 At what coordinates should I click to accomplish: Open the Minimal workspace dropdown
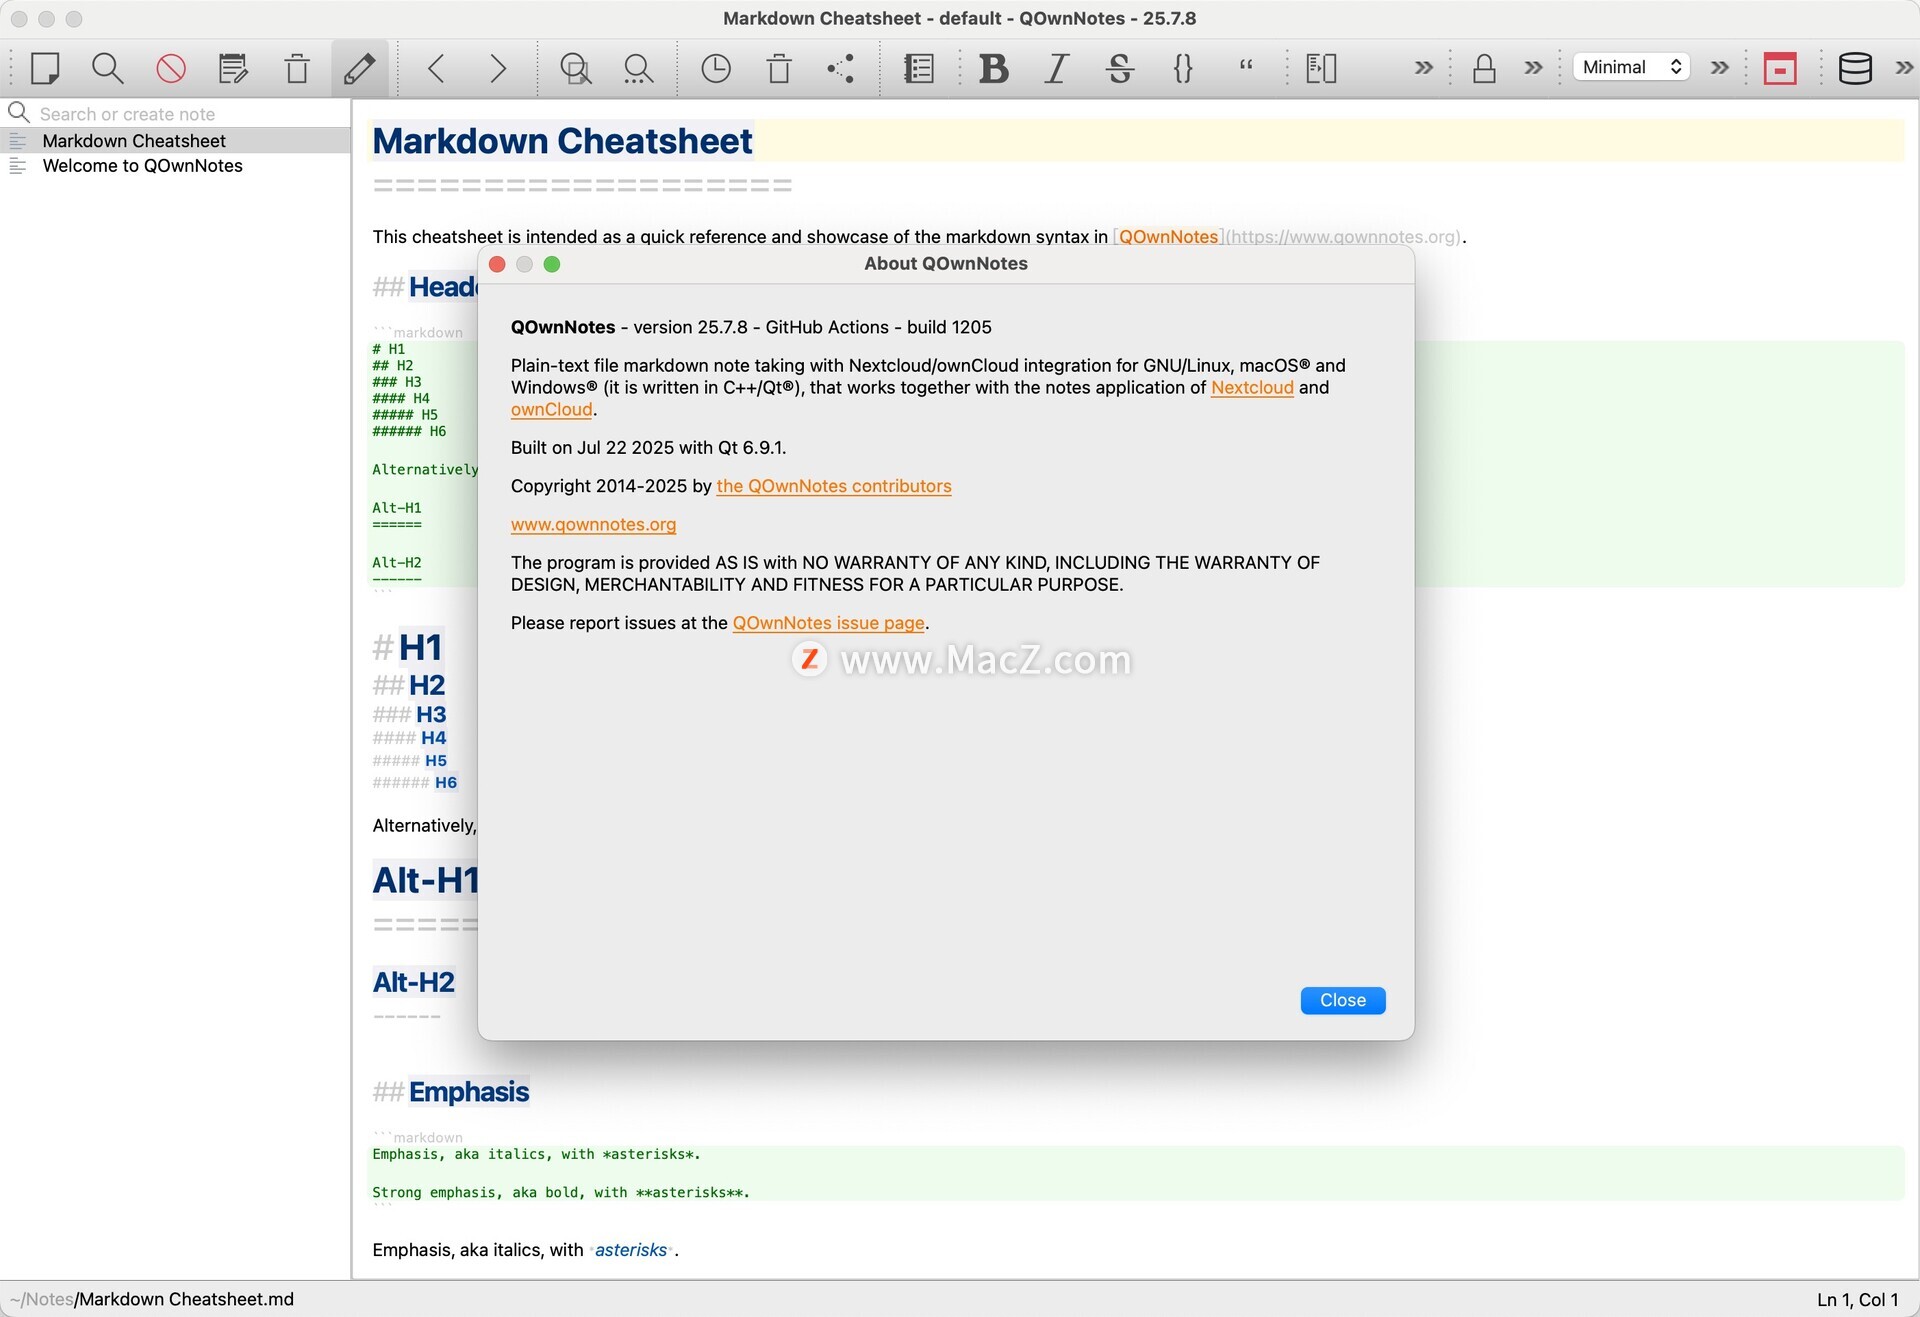tap(1631, 67)
